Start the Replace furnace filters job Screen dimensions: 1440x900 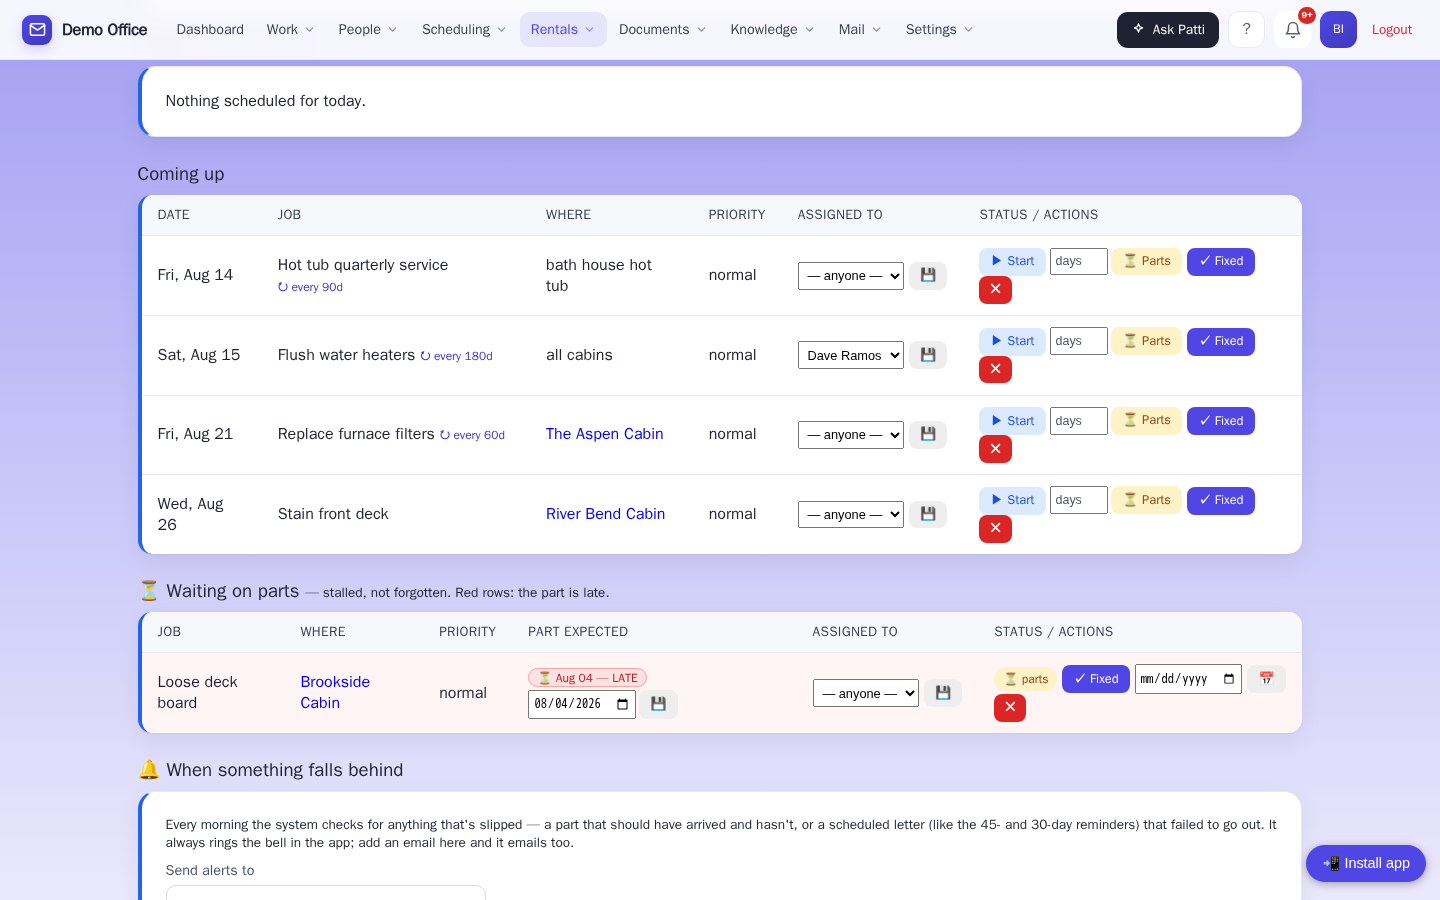[1012, 421]
